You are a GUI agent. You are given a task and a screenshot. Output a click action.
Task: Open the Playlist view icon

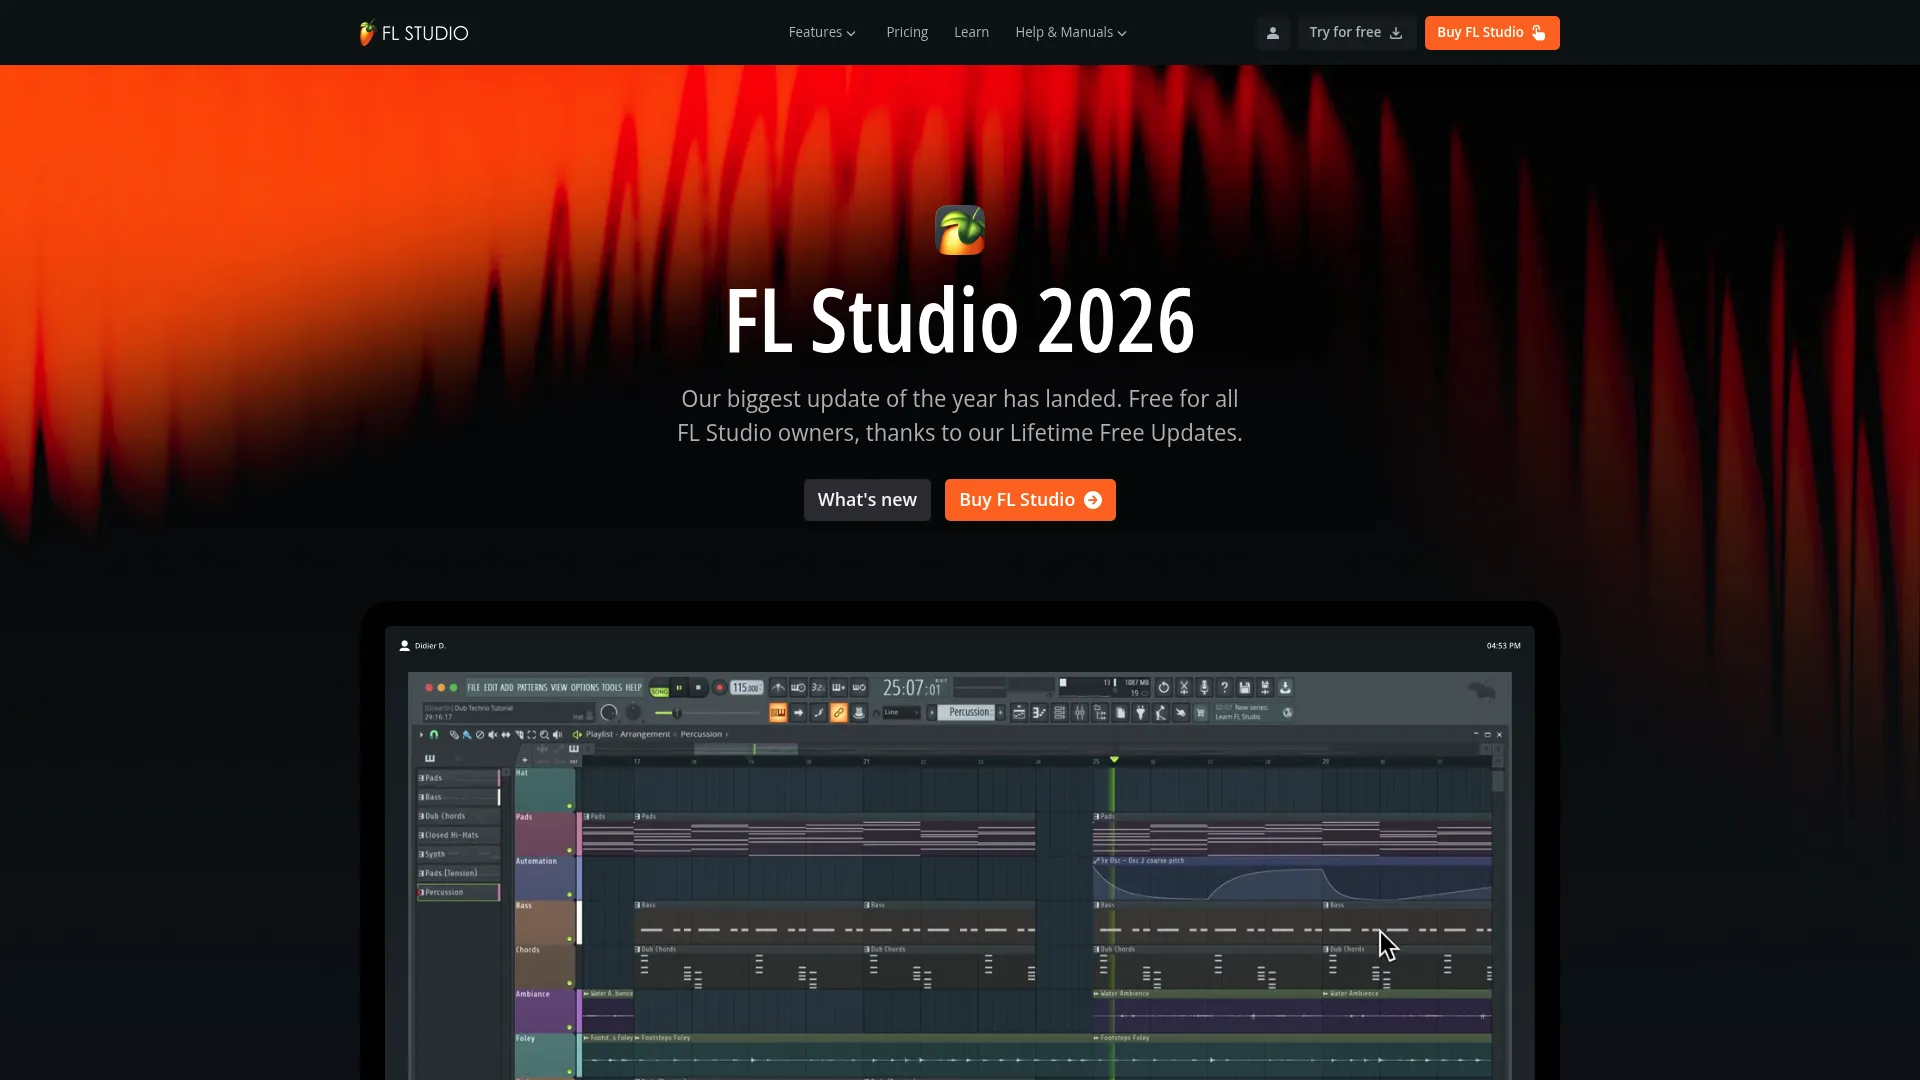click(1019, 712)
